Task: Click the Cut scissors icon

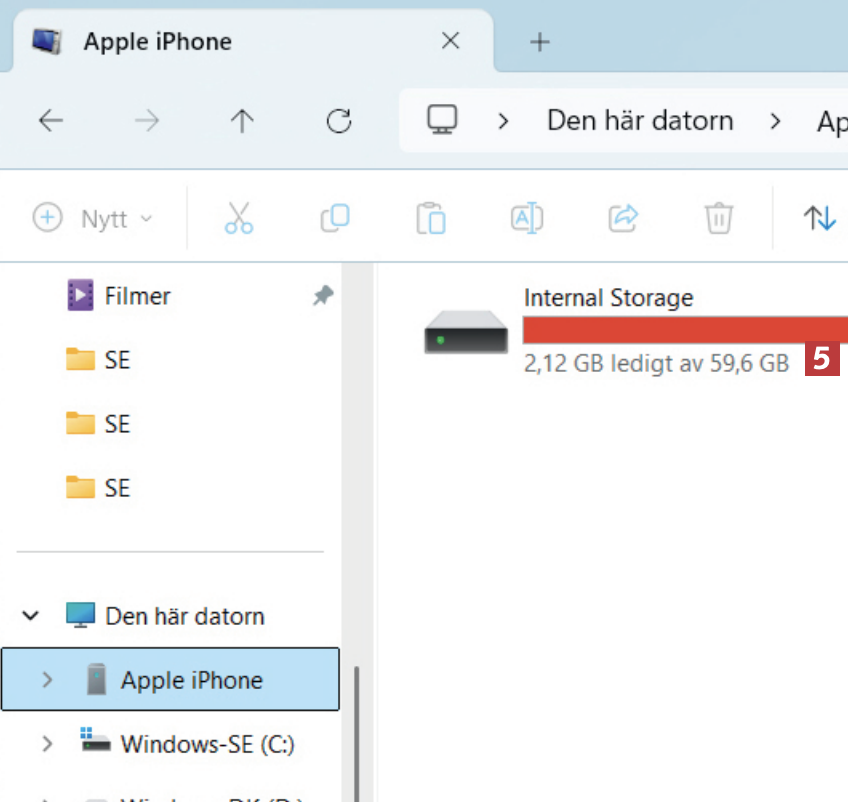Action: [239, 218]
